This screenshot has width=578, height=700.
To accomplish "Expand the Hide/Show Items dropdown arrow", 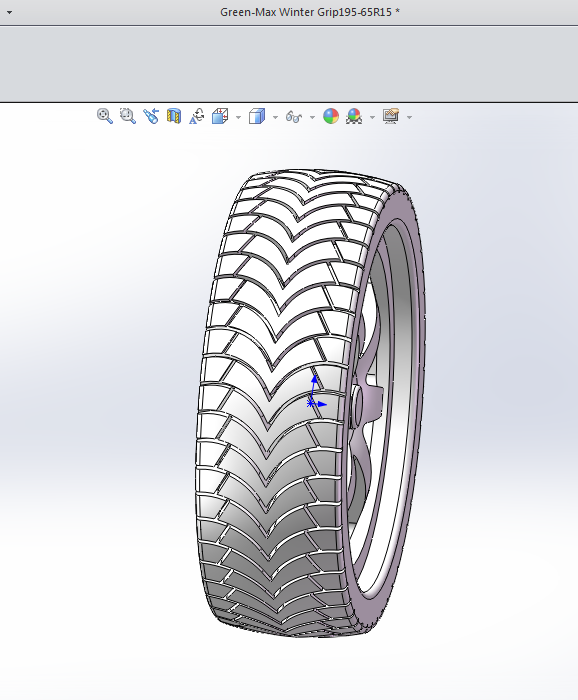I will point(312,117).
